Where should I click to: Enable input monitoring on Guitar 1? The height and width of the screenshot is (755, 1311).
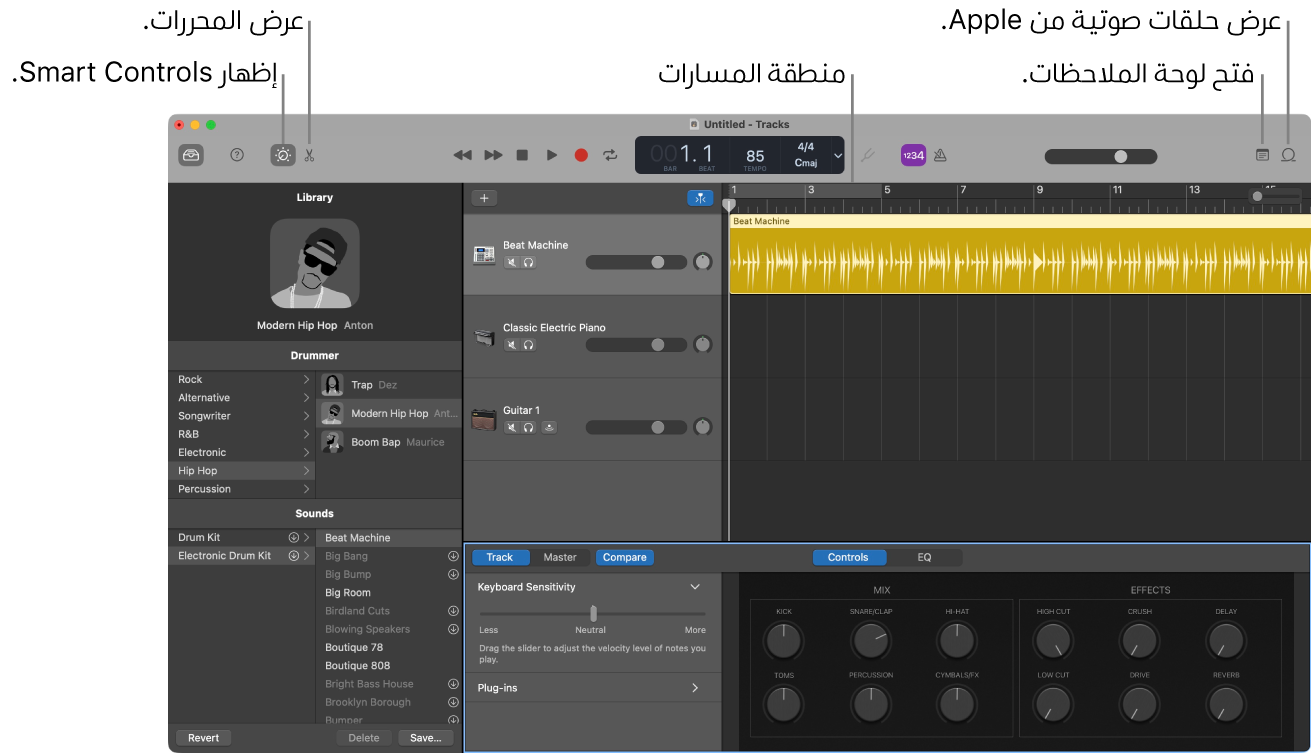point(549,427)
